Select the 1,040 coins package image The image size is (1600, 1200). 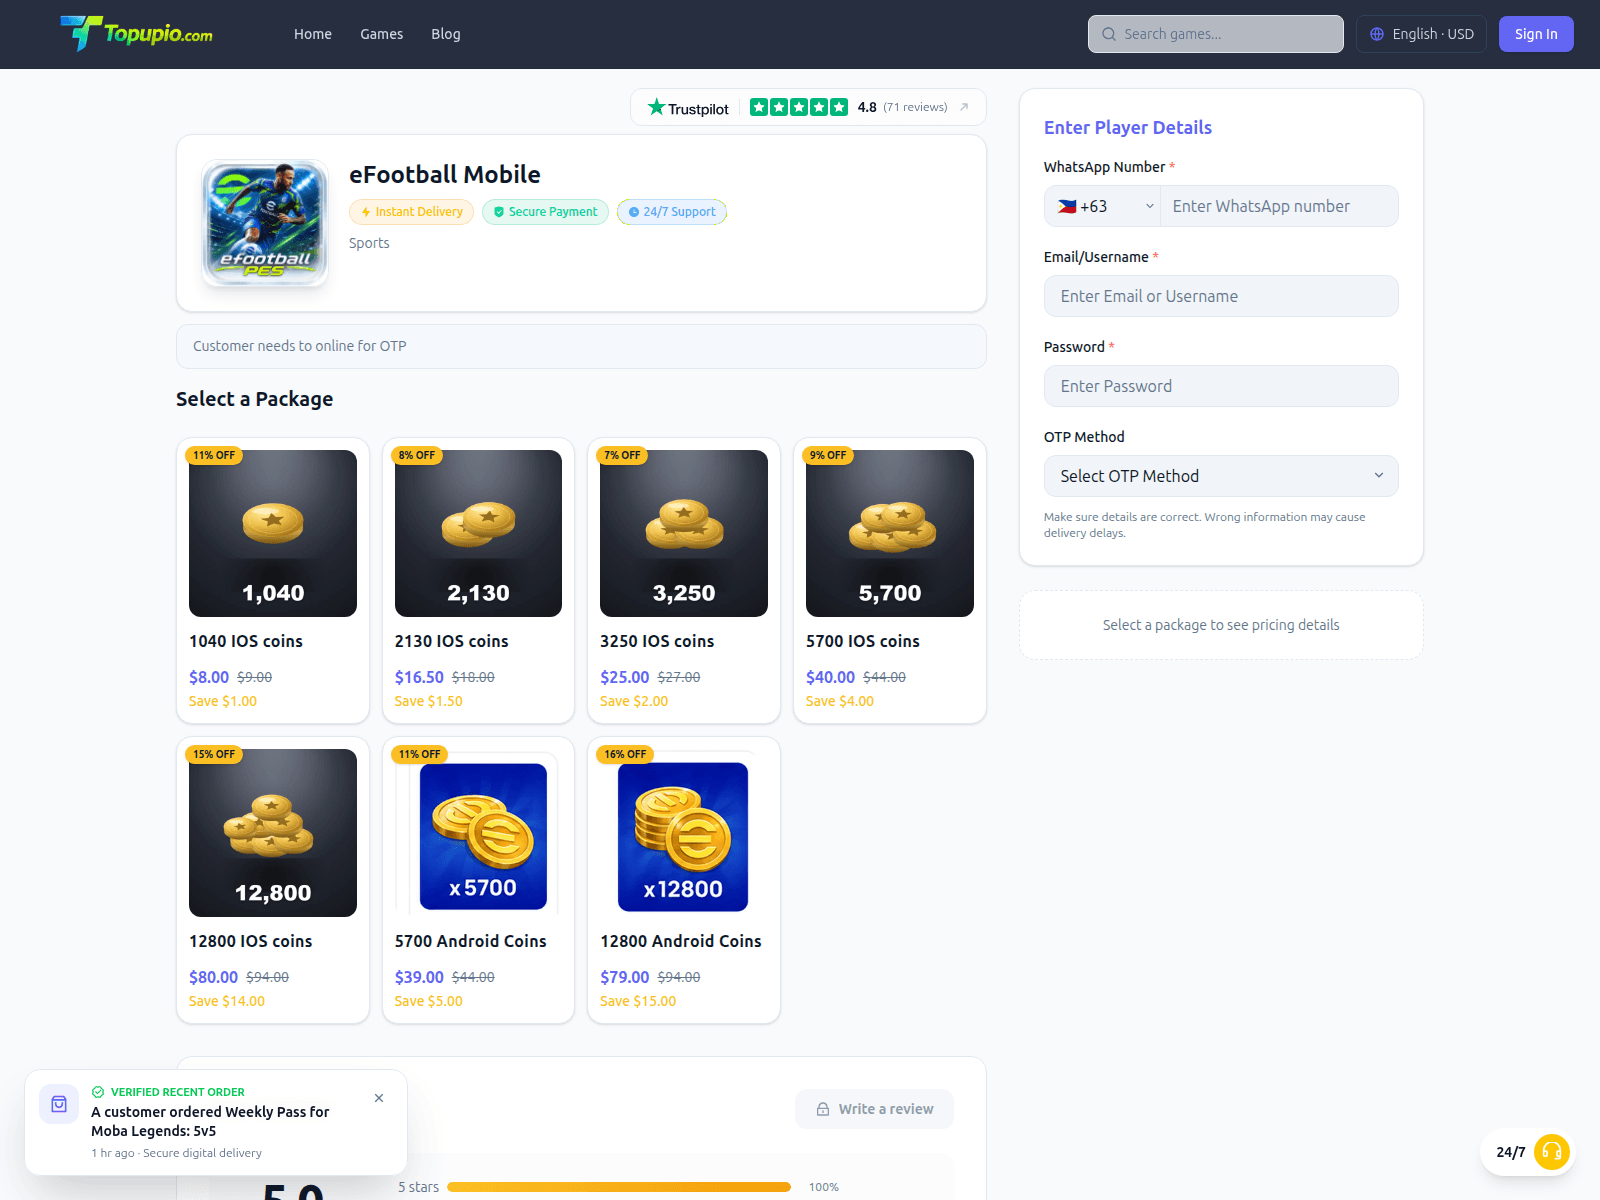click(x=273, y=533)
